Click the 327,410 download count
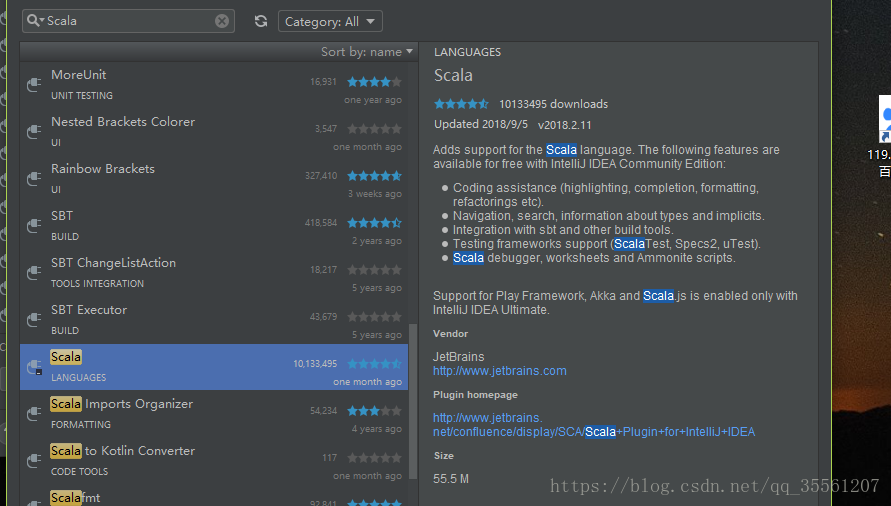Image resolution: width=891 pixels, height=506 pixels. (321, 176)
